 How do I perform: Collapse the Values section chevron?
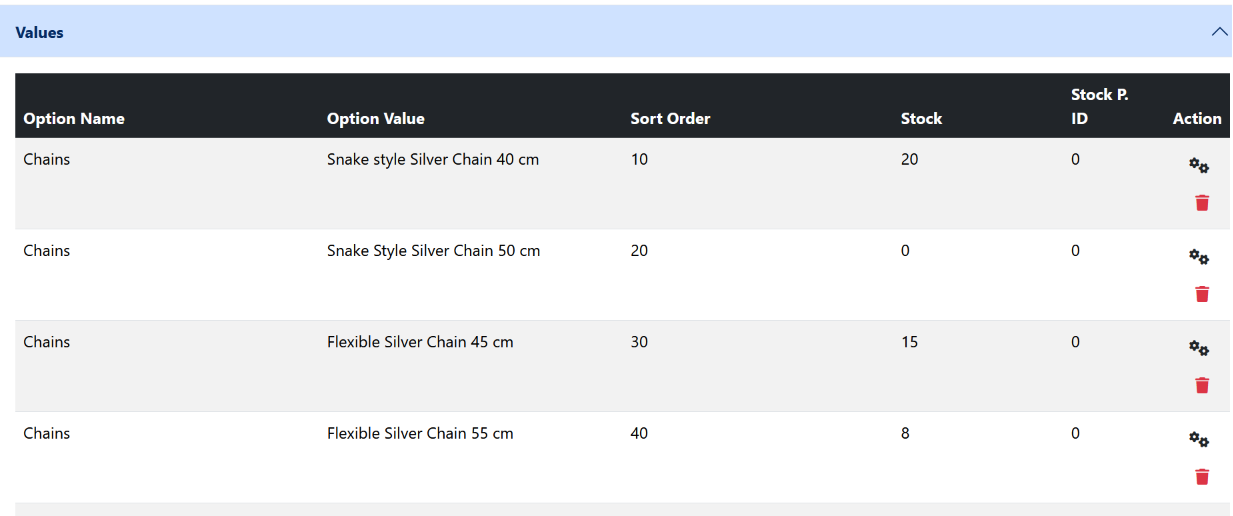(x=1219, y=32)
